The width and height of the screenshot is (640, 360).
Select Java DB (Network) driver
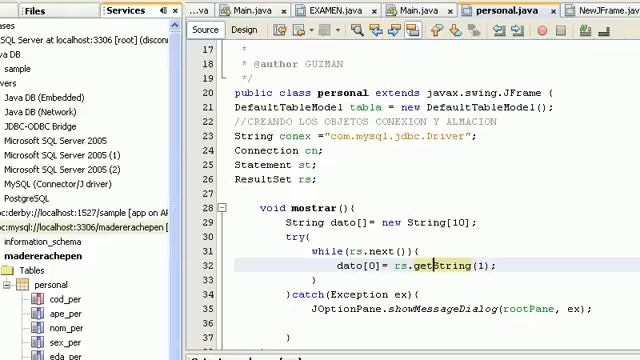click(40, 112)
